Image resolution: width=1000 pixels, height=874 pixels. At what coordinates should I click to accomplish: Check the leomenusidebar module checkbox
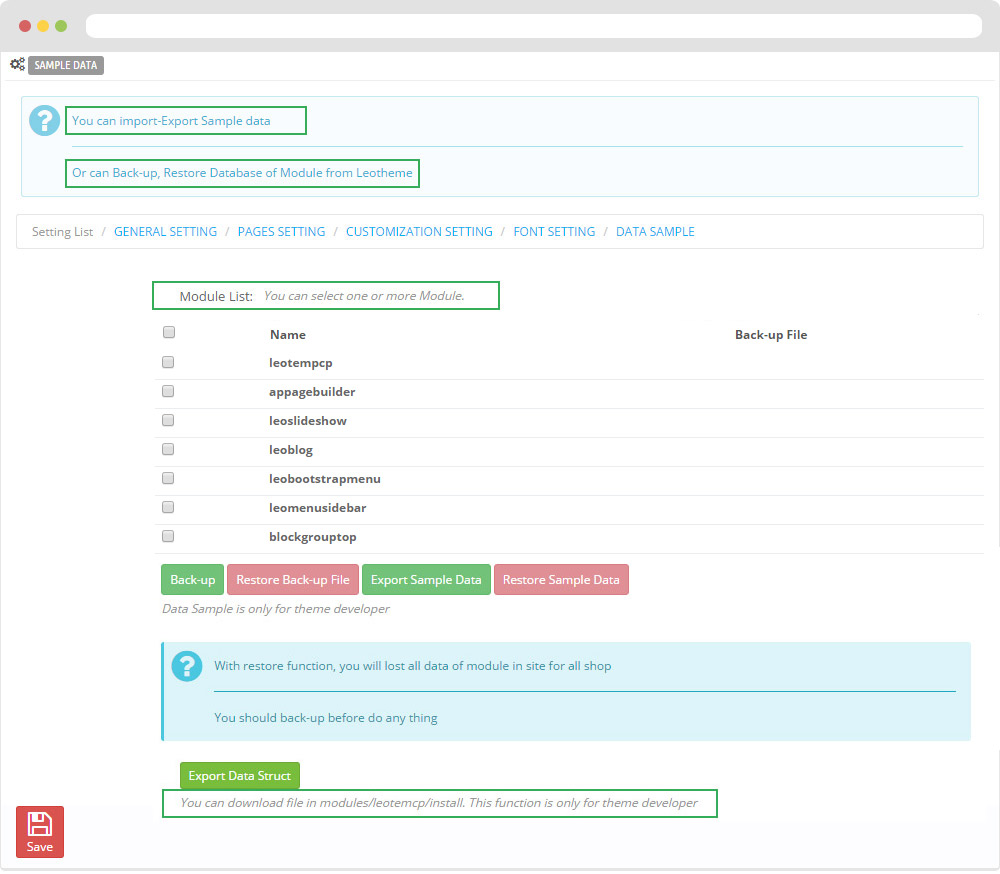(x=168, y=508)
